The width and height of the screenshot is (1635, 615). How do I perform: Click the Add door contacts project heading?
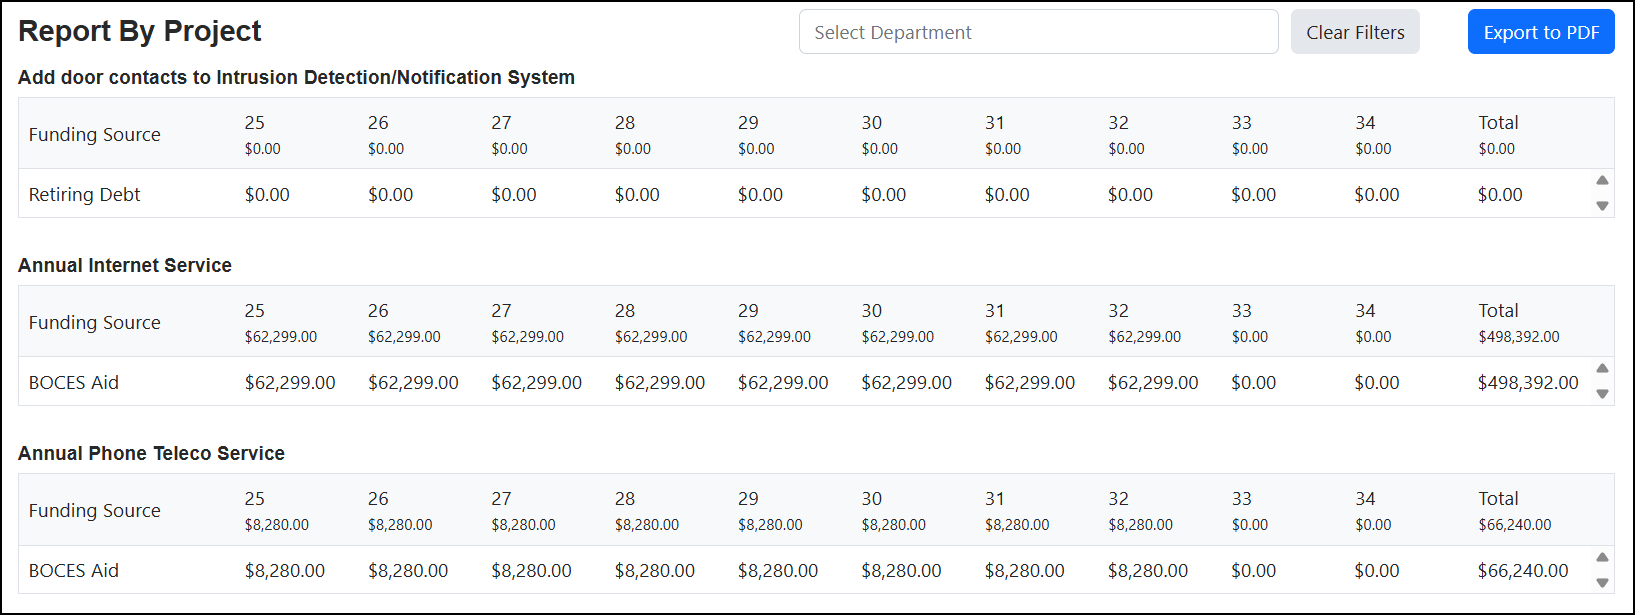296,77
